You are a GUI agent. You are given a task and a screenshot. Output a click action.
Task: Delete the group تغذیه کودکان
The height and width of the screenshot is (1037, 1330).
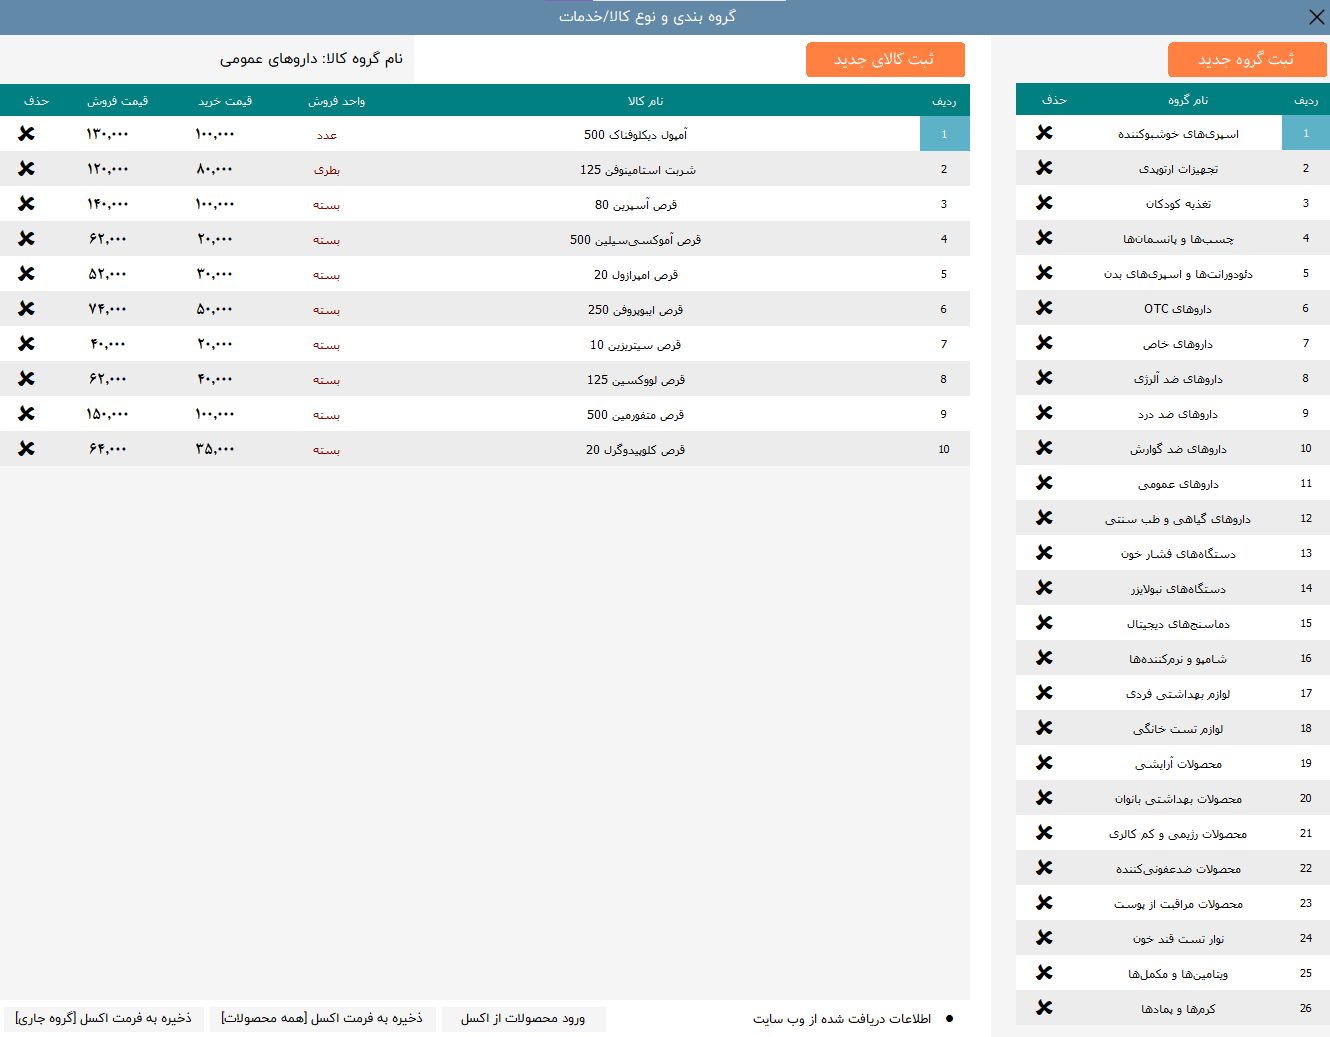pyautogui.click(x=1044, y=203)
